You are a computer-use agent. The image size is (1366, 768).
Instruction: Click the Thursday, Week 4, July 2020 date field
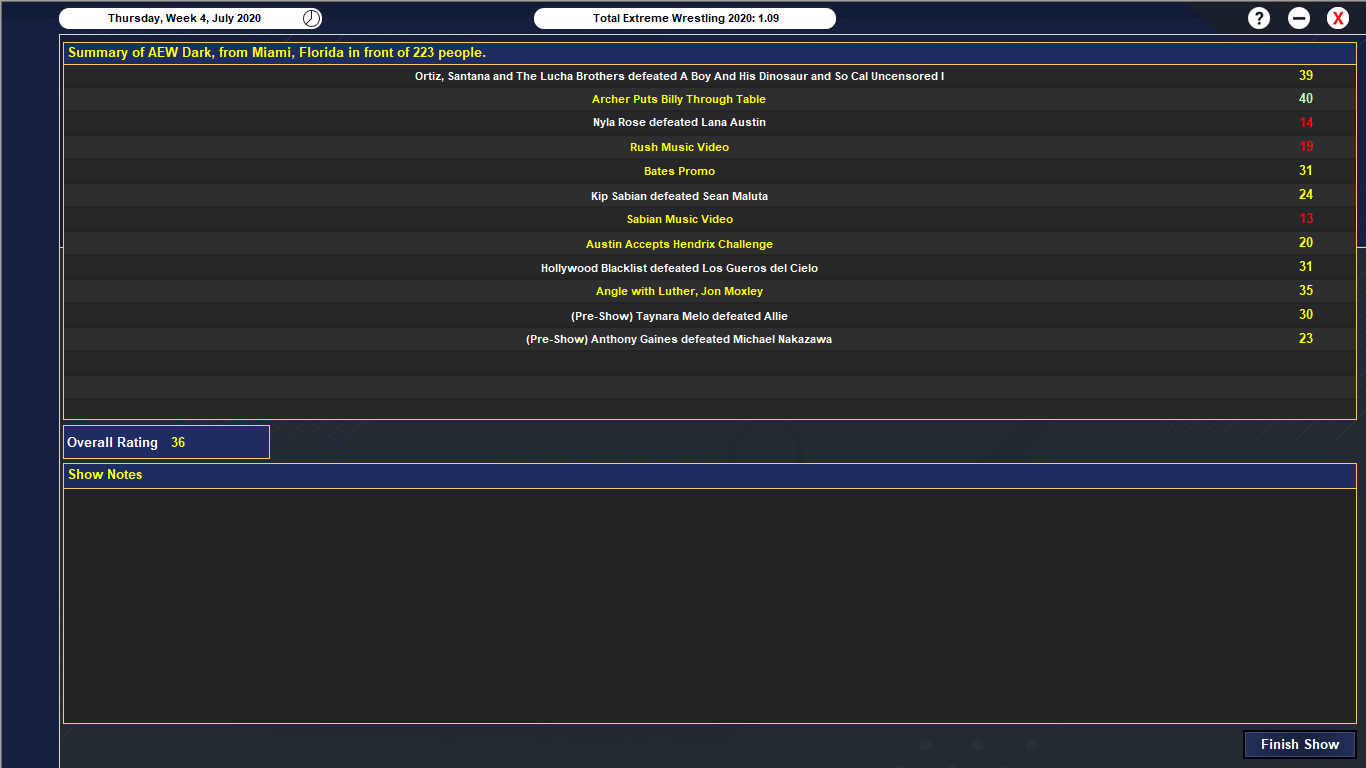pos(184,18)
